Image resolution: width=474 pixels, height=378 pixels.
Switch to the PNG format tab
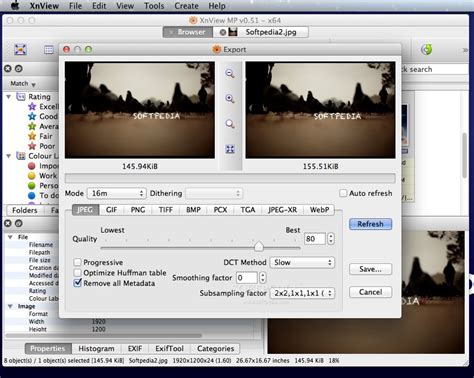coord(138,210)
